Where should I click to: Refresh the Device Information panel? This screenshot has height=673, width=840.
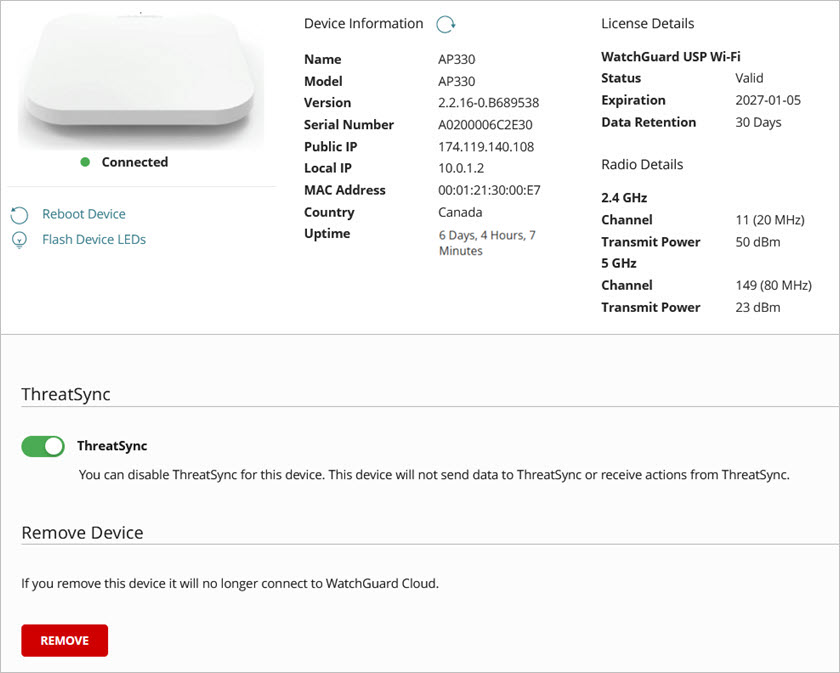point(444,23)
